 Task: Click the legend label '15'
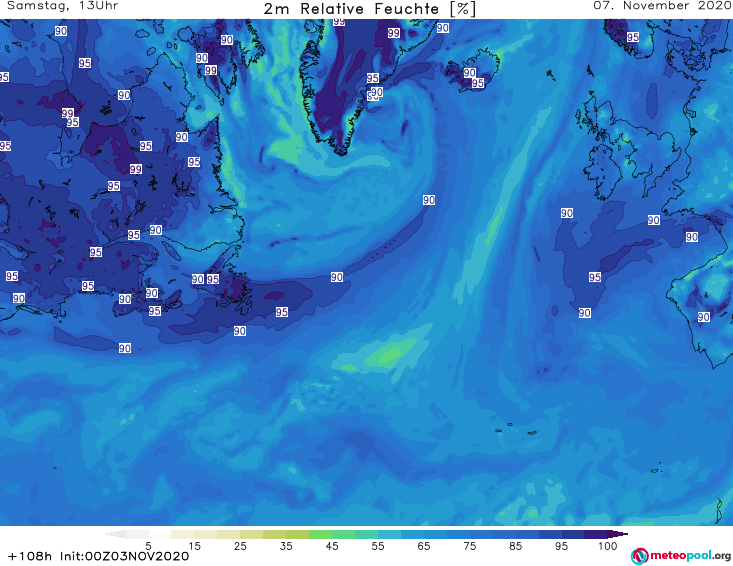pyautogui.click(x=194, y=546)
